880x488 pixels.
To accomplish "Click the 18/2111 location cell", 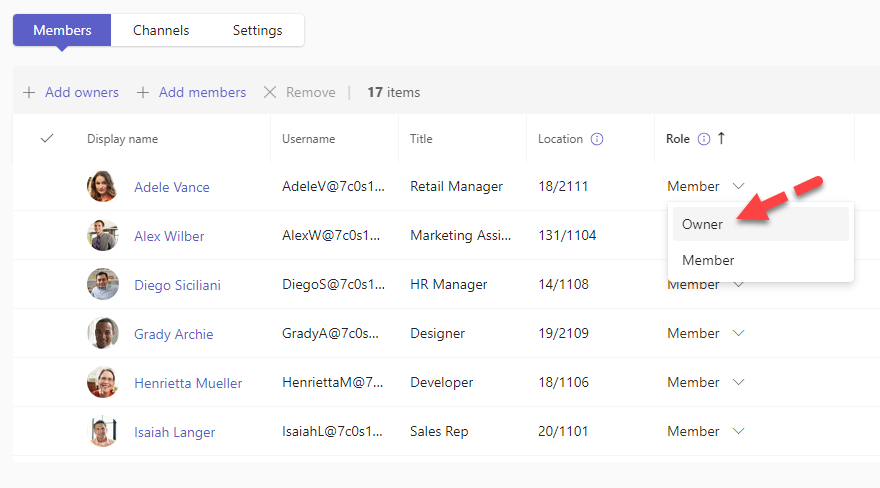I will [563, 186].
